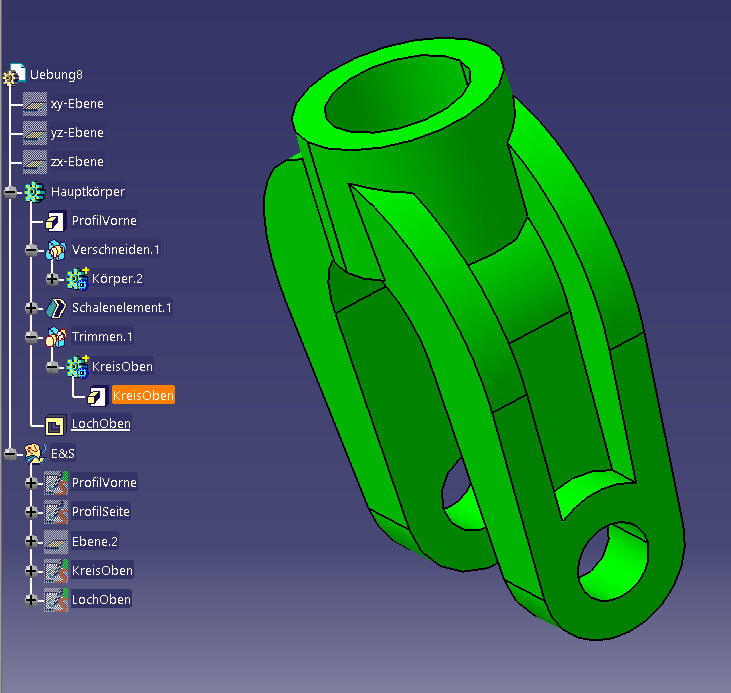Collapse the E&S geometrical set
Screen dimensions: 731x693
click(10, 454)
